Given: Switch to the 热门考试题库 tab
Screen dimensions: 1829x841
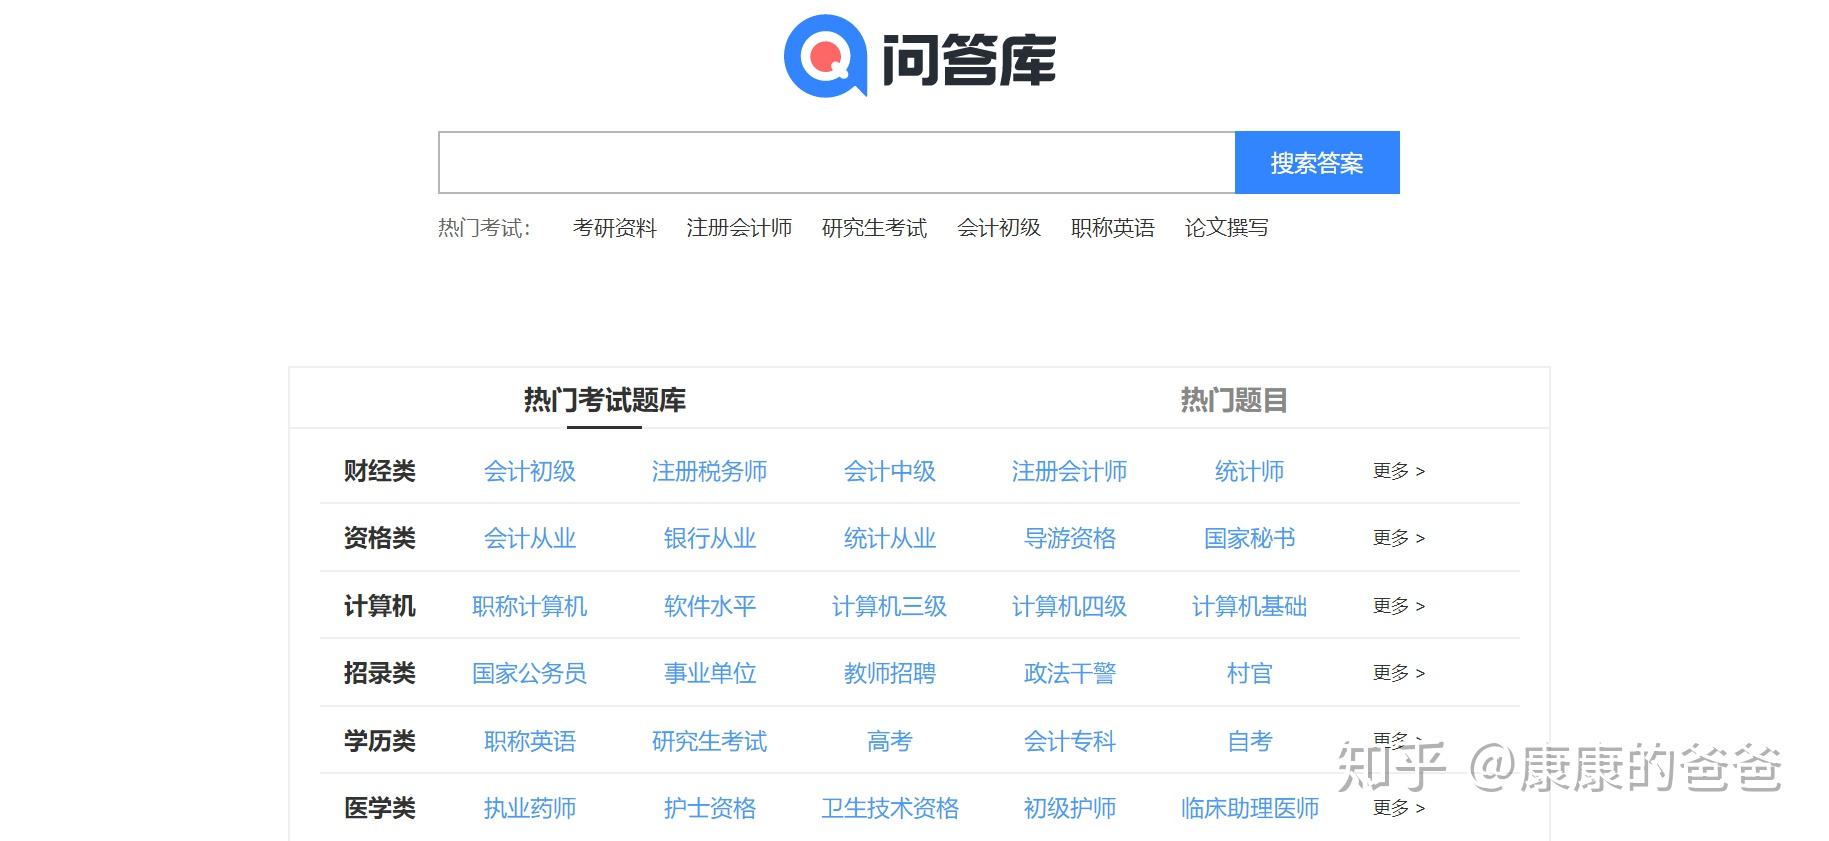Looking at the screenshot, I should [605, 400].
